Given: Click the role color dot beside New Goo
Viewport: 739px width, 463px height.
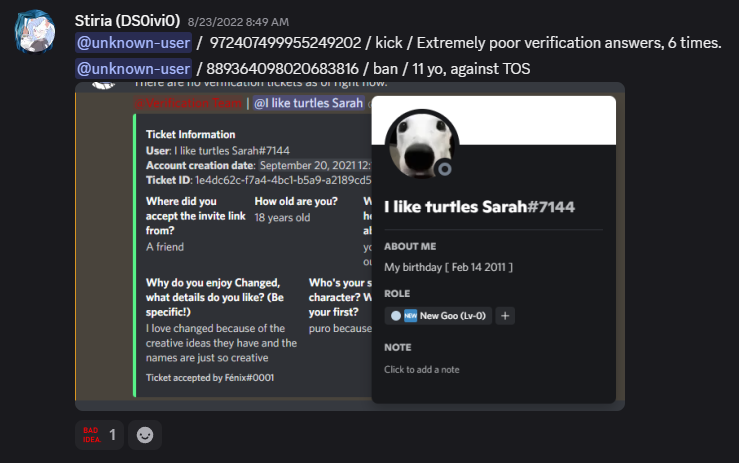Looking at the screenshot, I should point(396,316).
